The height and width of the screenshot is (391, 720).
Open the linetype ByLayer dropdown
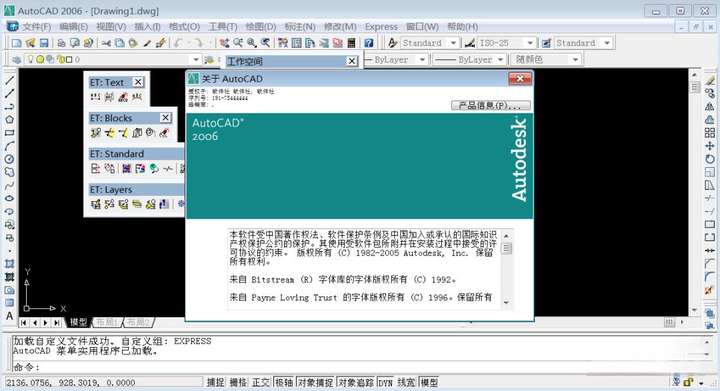point(422,60)
